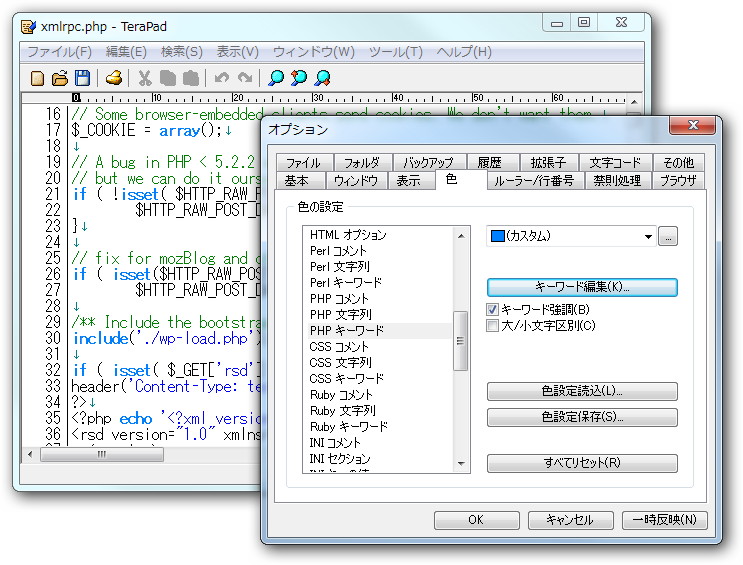The image size is (743, 565).
Task: Enable 大/小文字区別(C) checkbox
Action: click(x=492, y=326)
